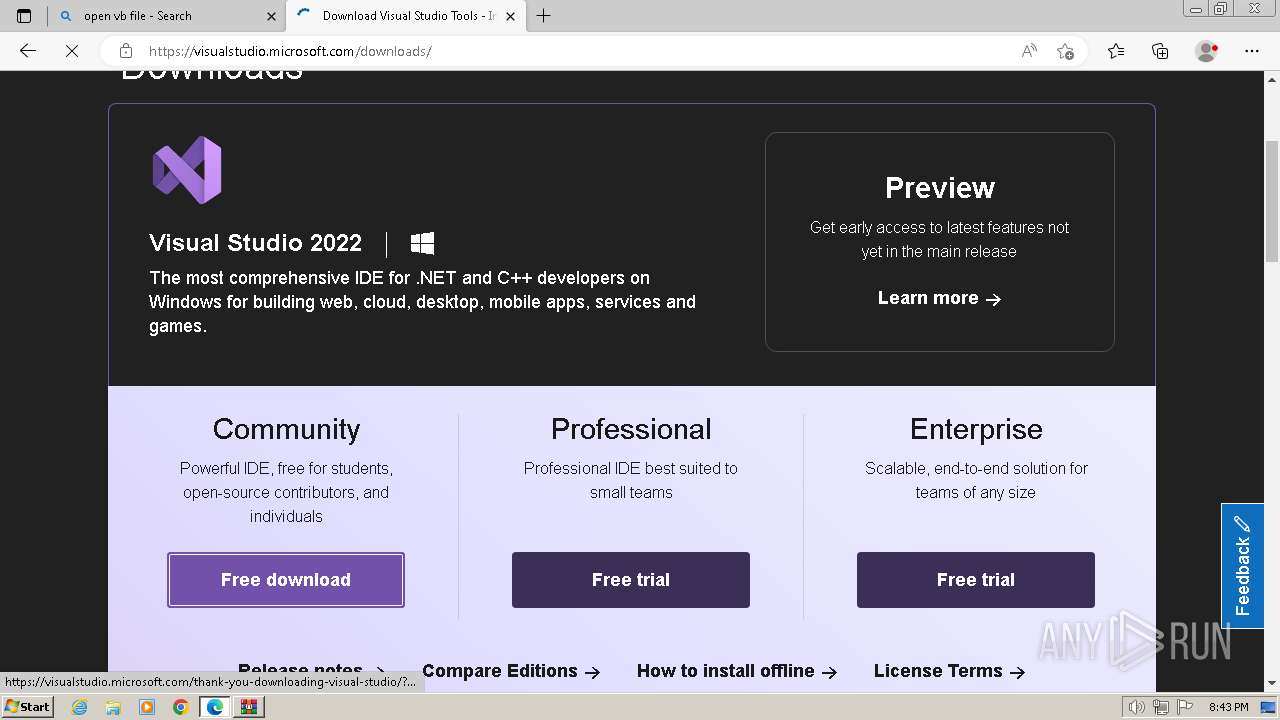Click the 'Visual Studio 2022' heading
Image resolution: width=1280 pixels, height=720 pixels.
pos(255,243)
